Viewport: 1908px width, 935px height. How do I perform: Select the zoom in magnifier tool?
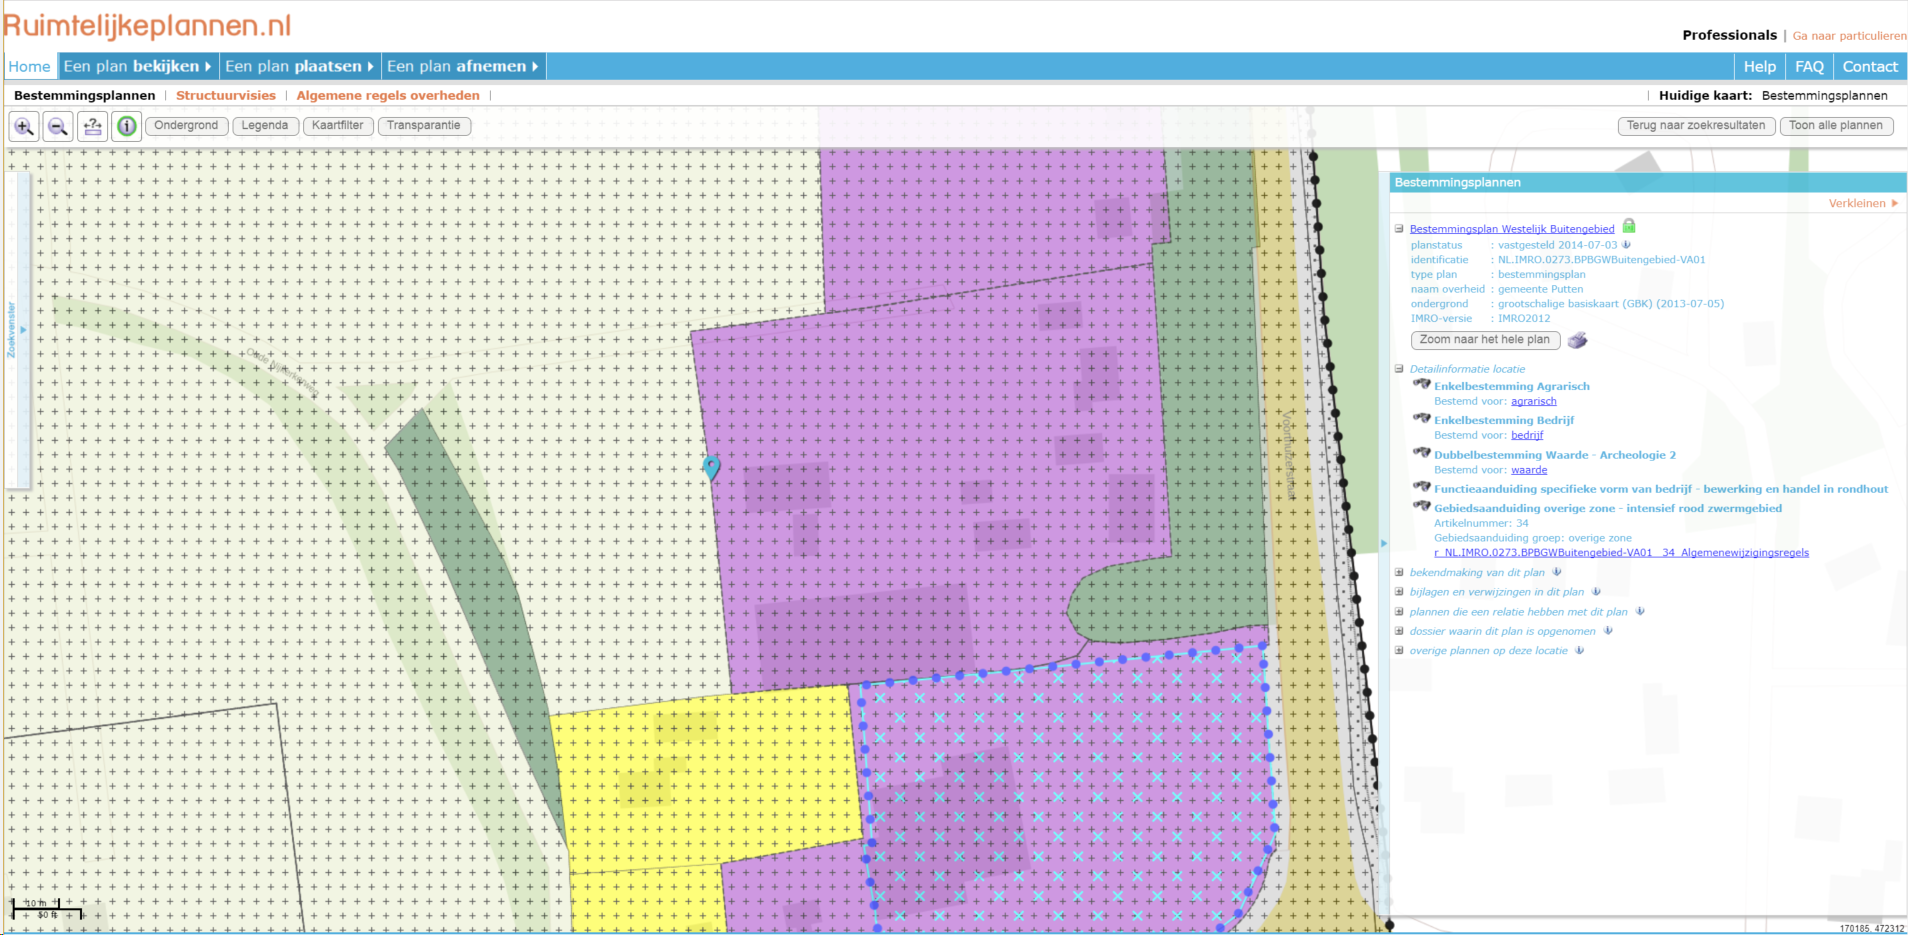click(22, 126)
